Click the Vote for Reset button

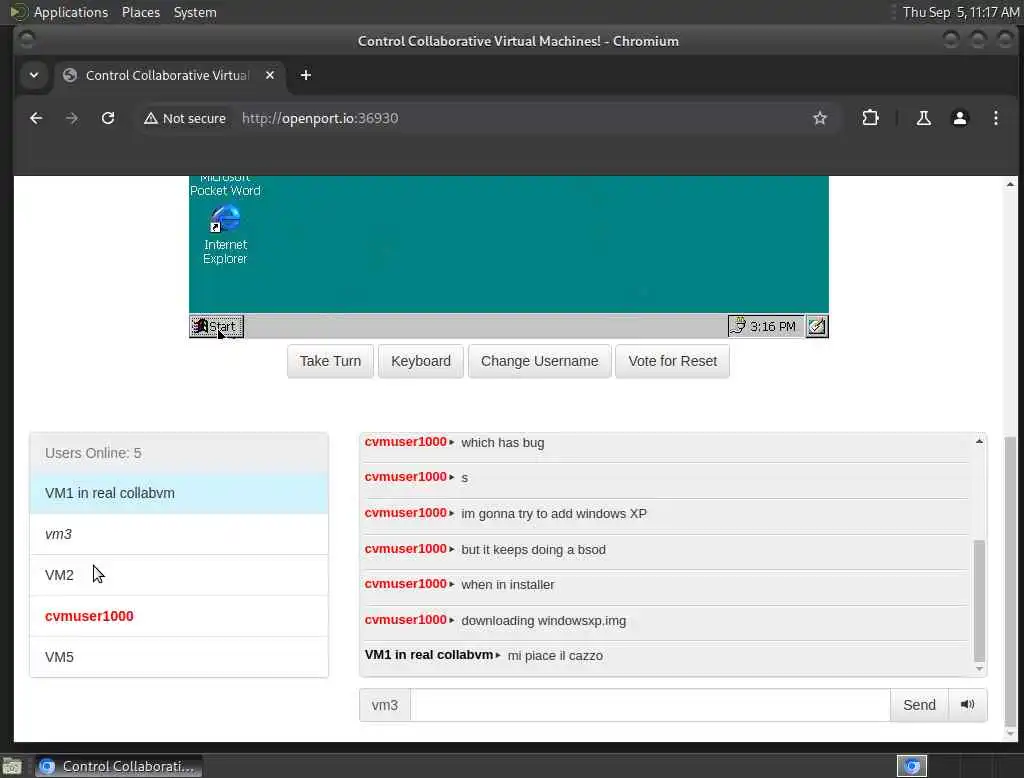pyautogui.click(x=672, y=361)
